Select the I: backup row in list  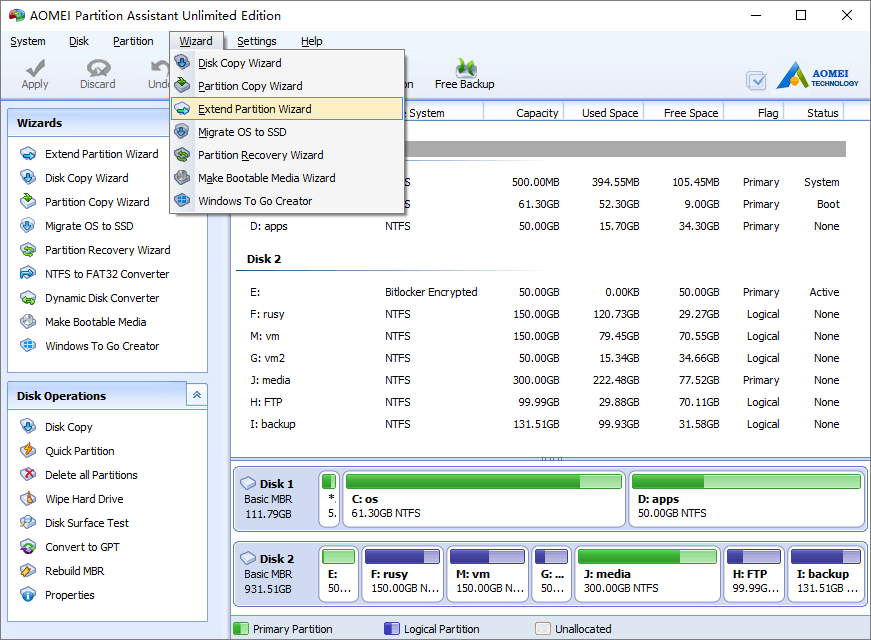click(x=544, y=424)
